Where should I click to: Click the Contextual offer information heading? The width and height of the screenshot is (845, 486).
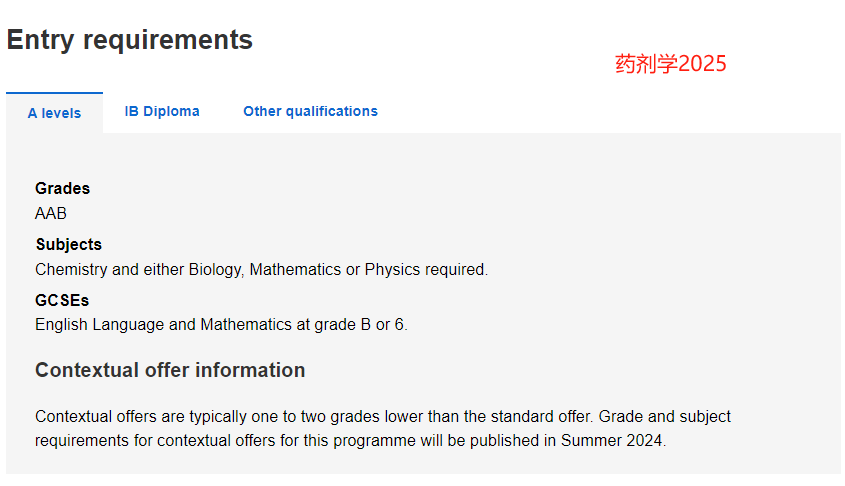tap(170, 370)
